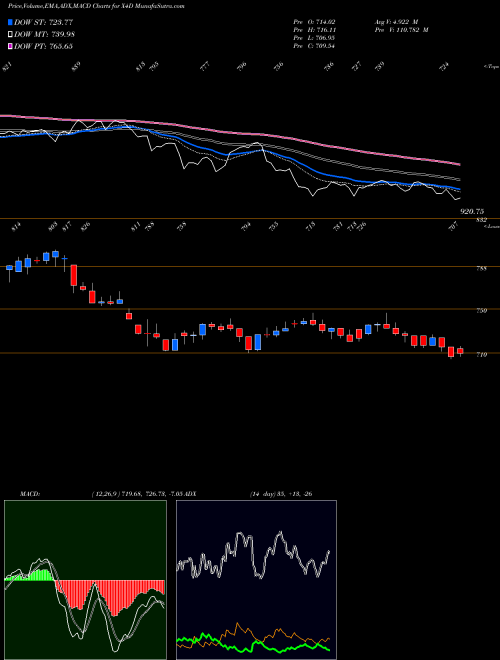The height and width of the screenshot is (660, 500).
Task: Click the 'Pre C: 709.54' close value
Action: pos(314,46)
